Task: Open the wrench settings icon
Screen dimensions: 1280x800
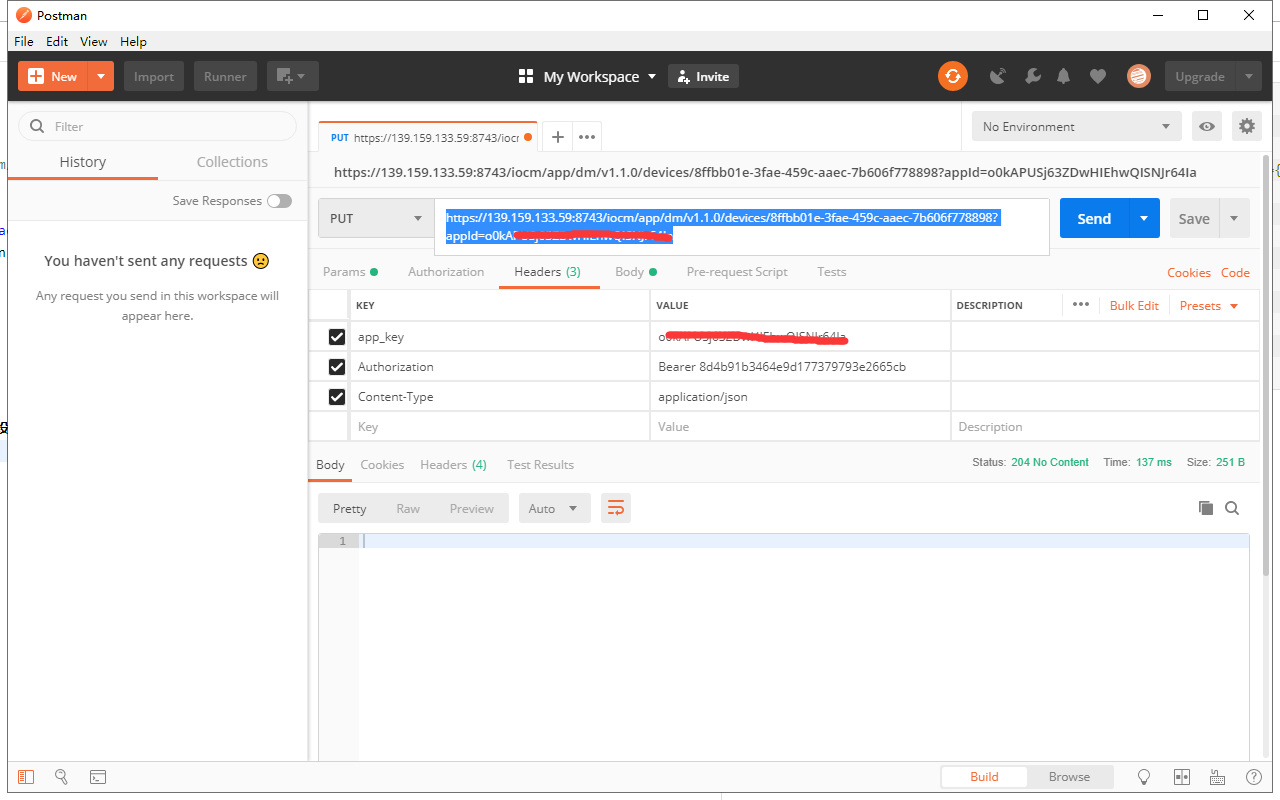Action: click(1033, 76)
